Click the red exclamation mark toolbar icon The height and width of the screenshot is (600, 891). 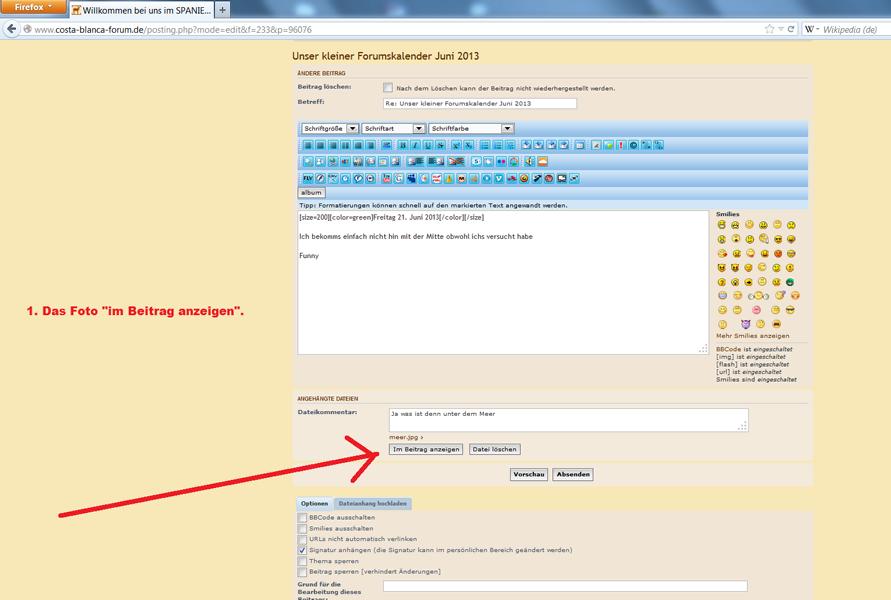point(621,146)
